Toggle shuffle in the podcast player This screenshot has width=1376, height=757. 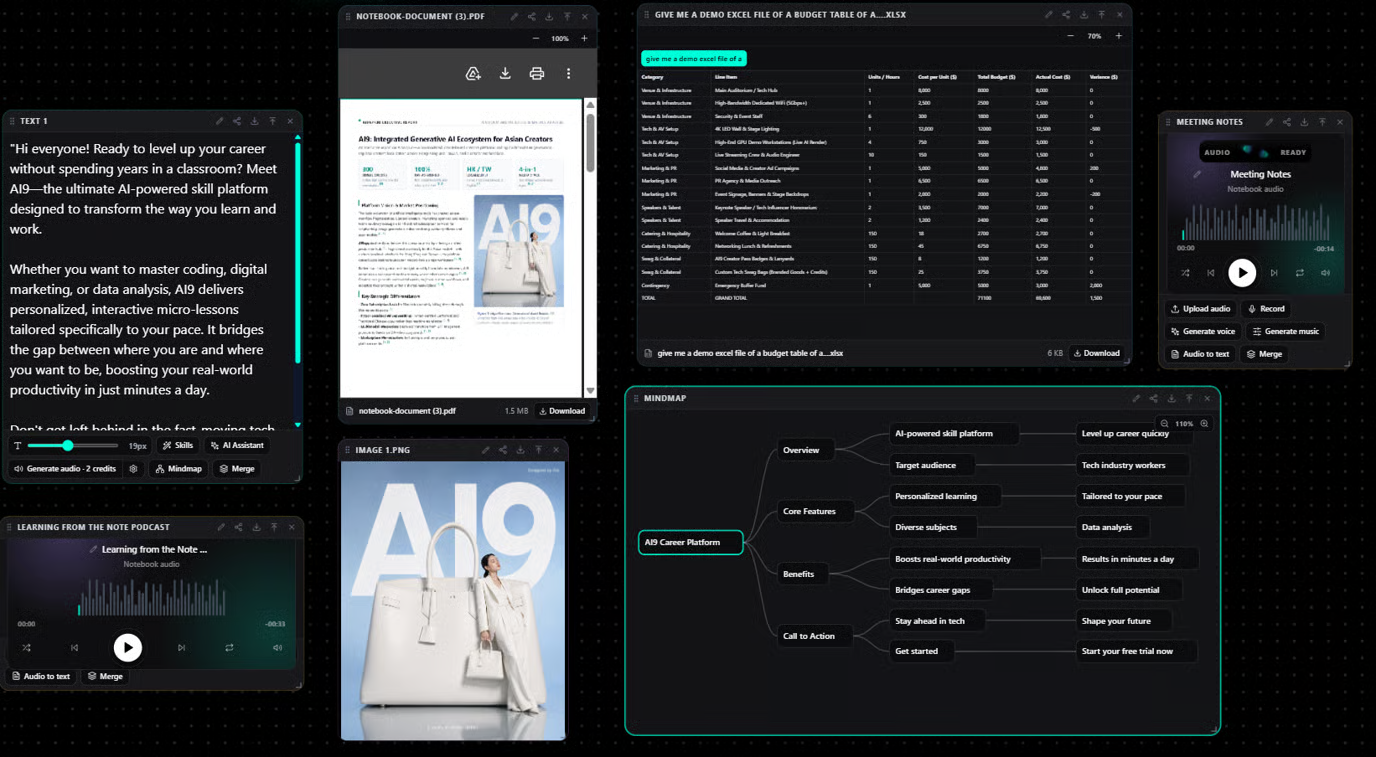pyautogui.click(x=26, y=648)
